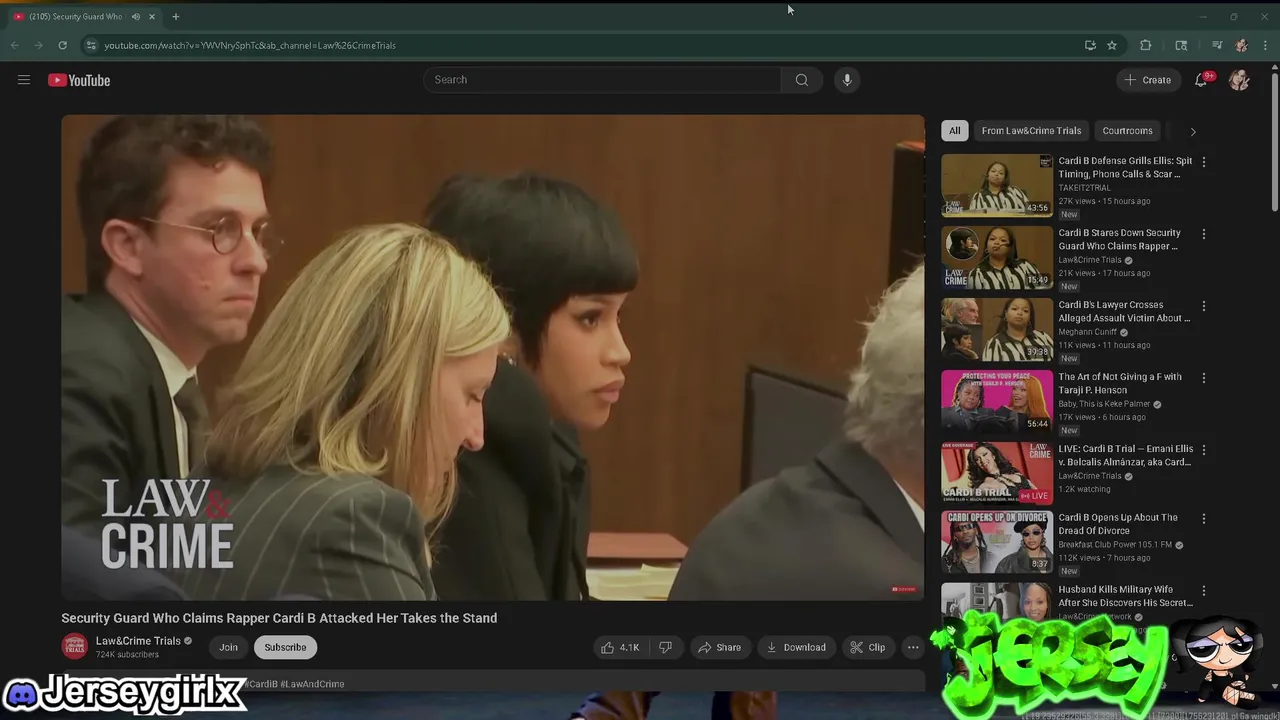
Task: Close the Security Guard YouTube tab
Action: pos(152,16)
